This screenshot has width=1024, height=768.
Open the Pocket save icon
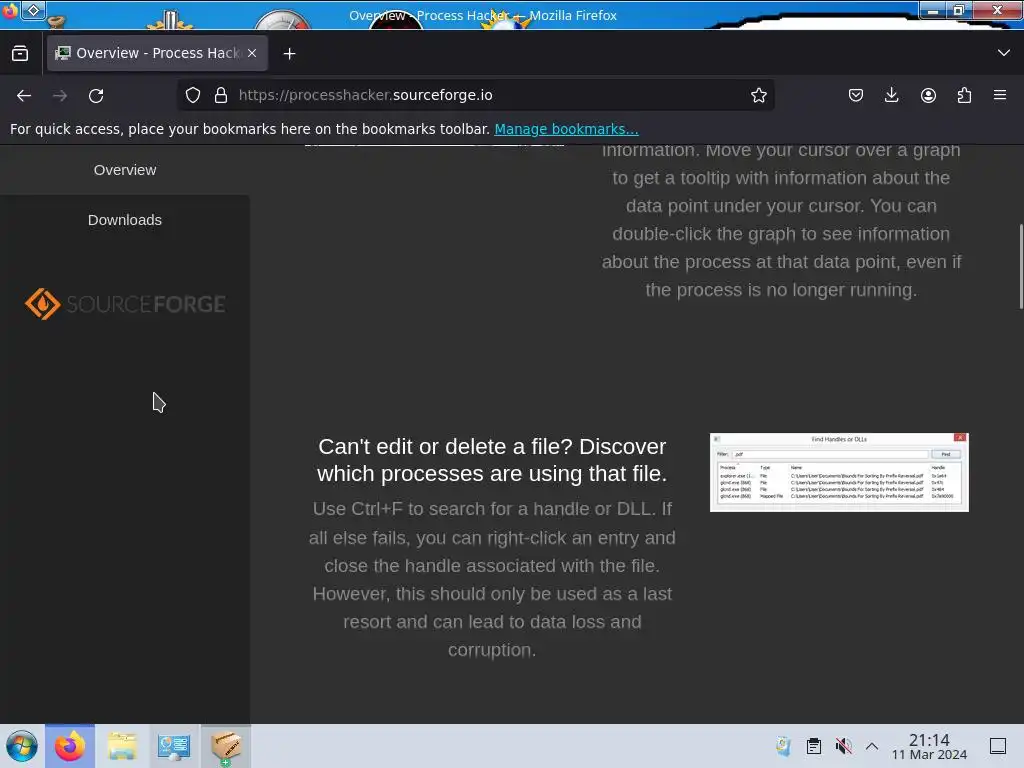[x=856, y=95]
